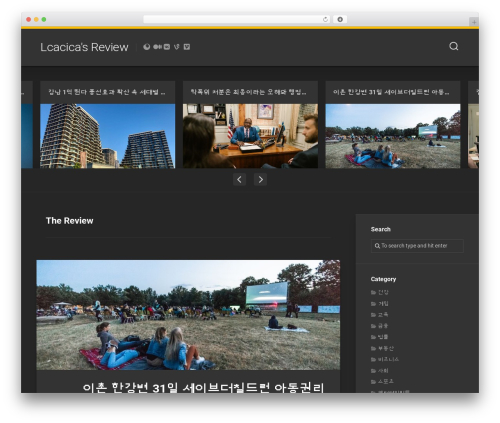Open the 부동산 category link
Viewport: 500px width, 423px height.
click(386, 348)
